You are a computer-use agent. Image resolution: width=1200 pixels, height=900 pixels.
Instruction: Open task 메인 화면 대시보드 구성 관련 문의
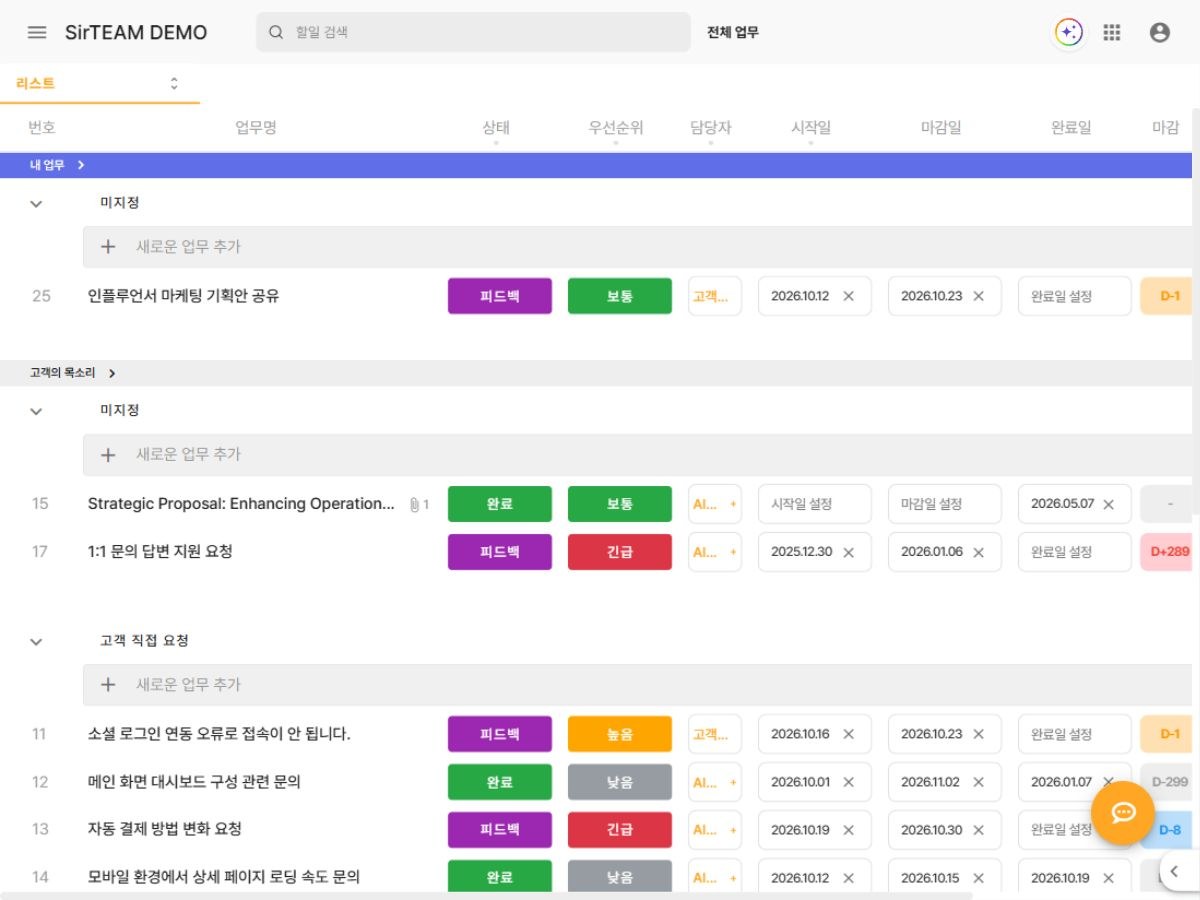tap(194, 782)
